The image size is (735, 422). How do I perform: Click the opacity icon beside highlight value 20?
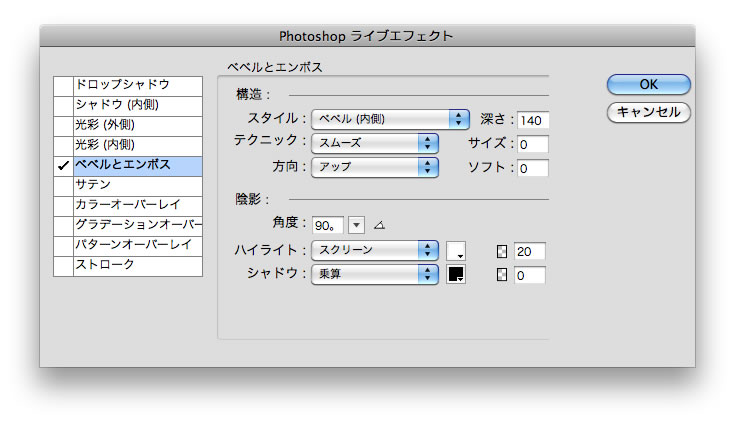(503, 250)
